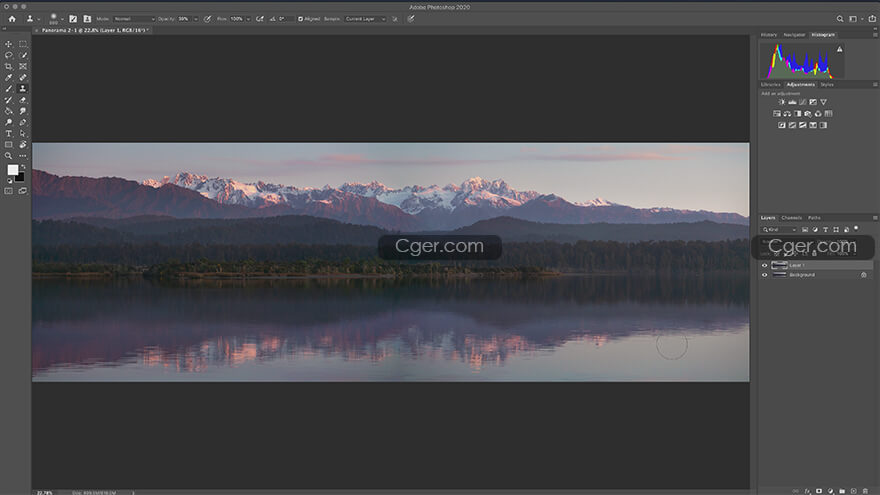
Task: Select the Path Selection tool
Action: 23,134
